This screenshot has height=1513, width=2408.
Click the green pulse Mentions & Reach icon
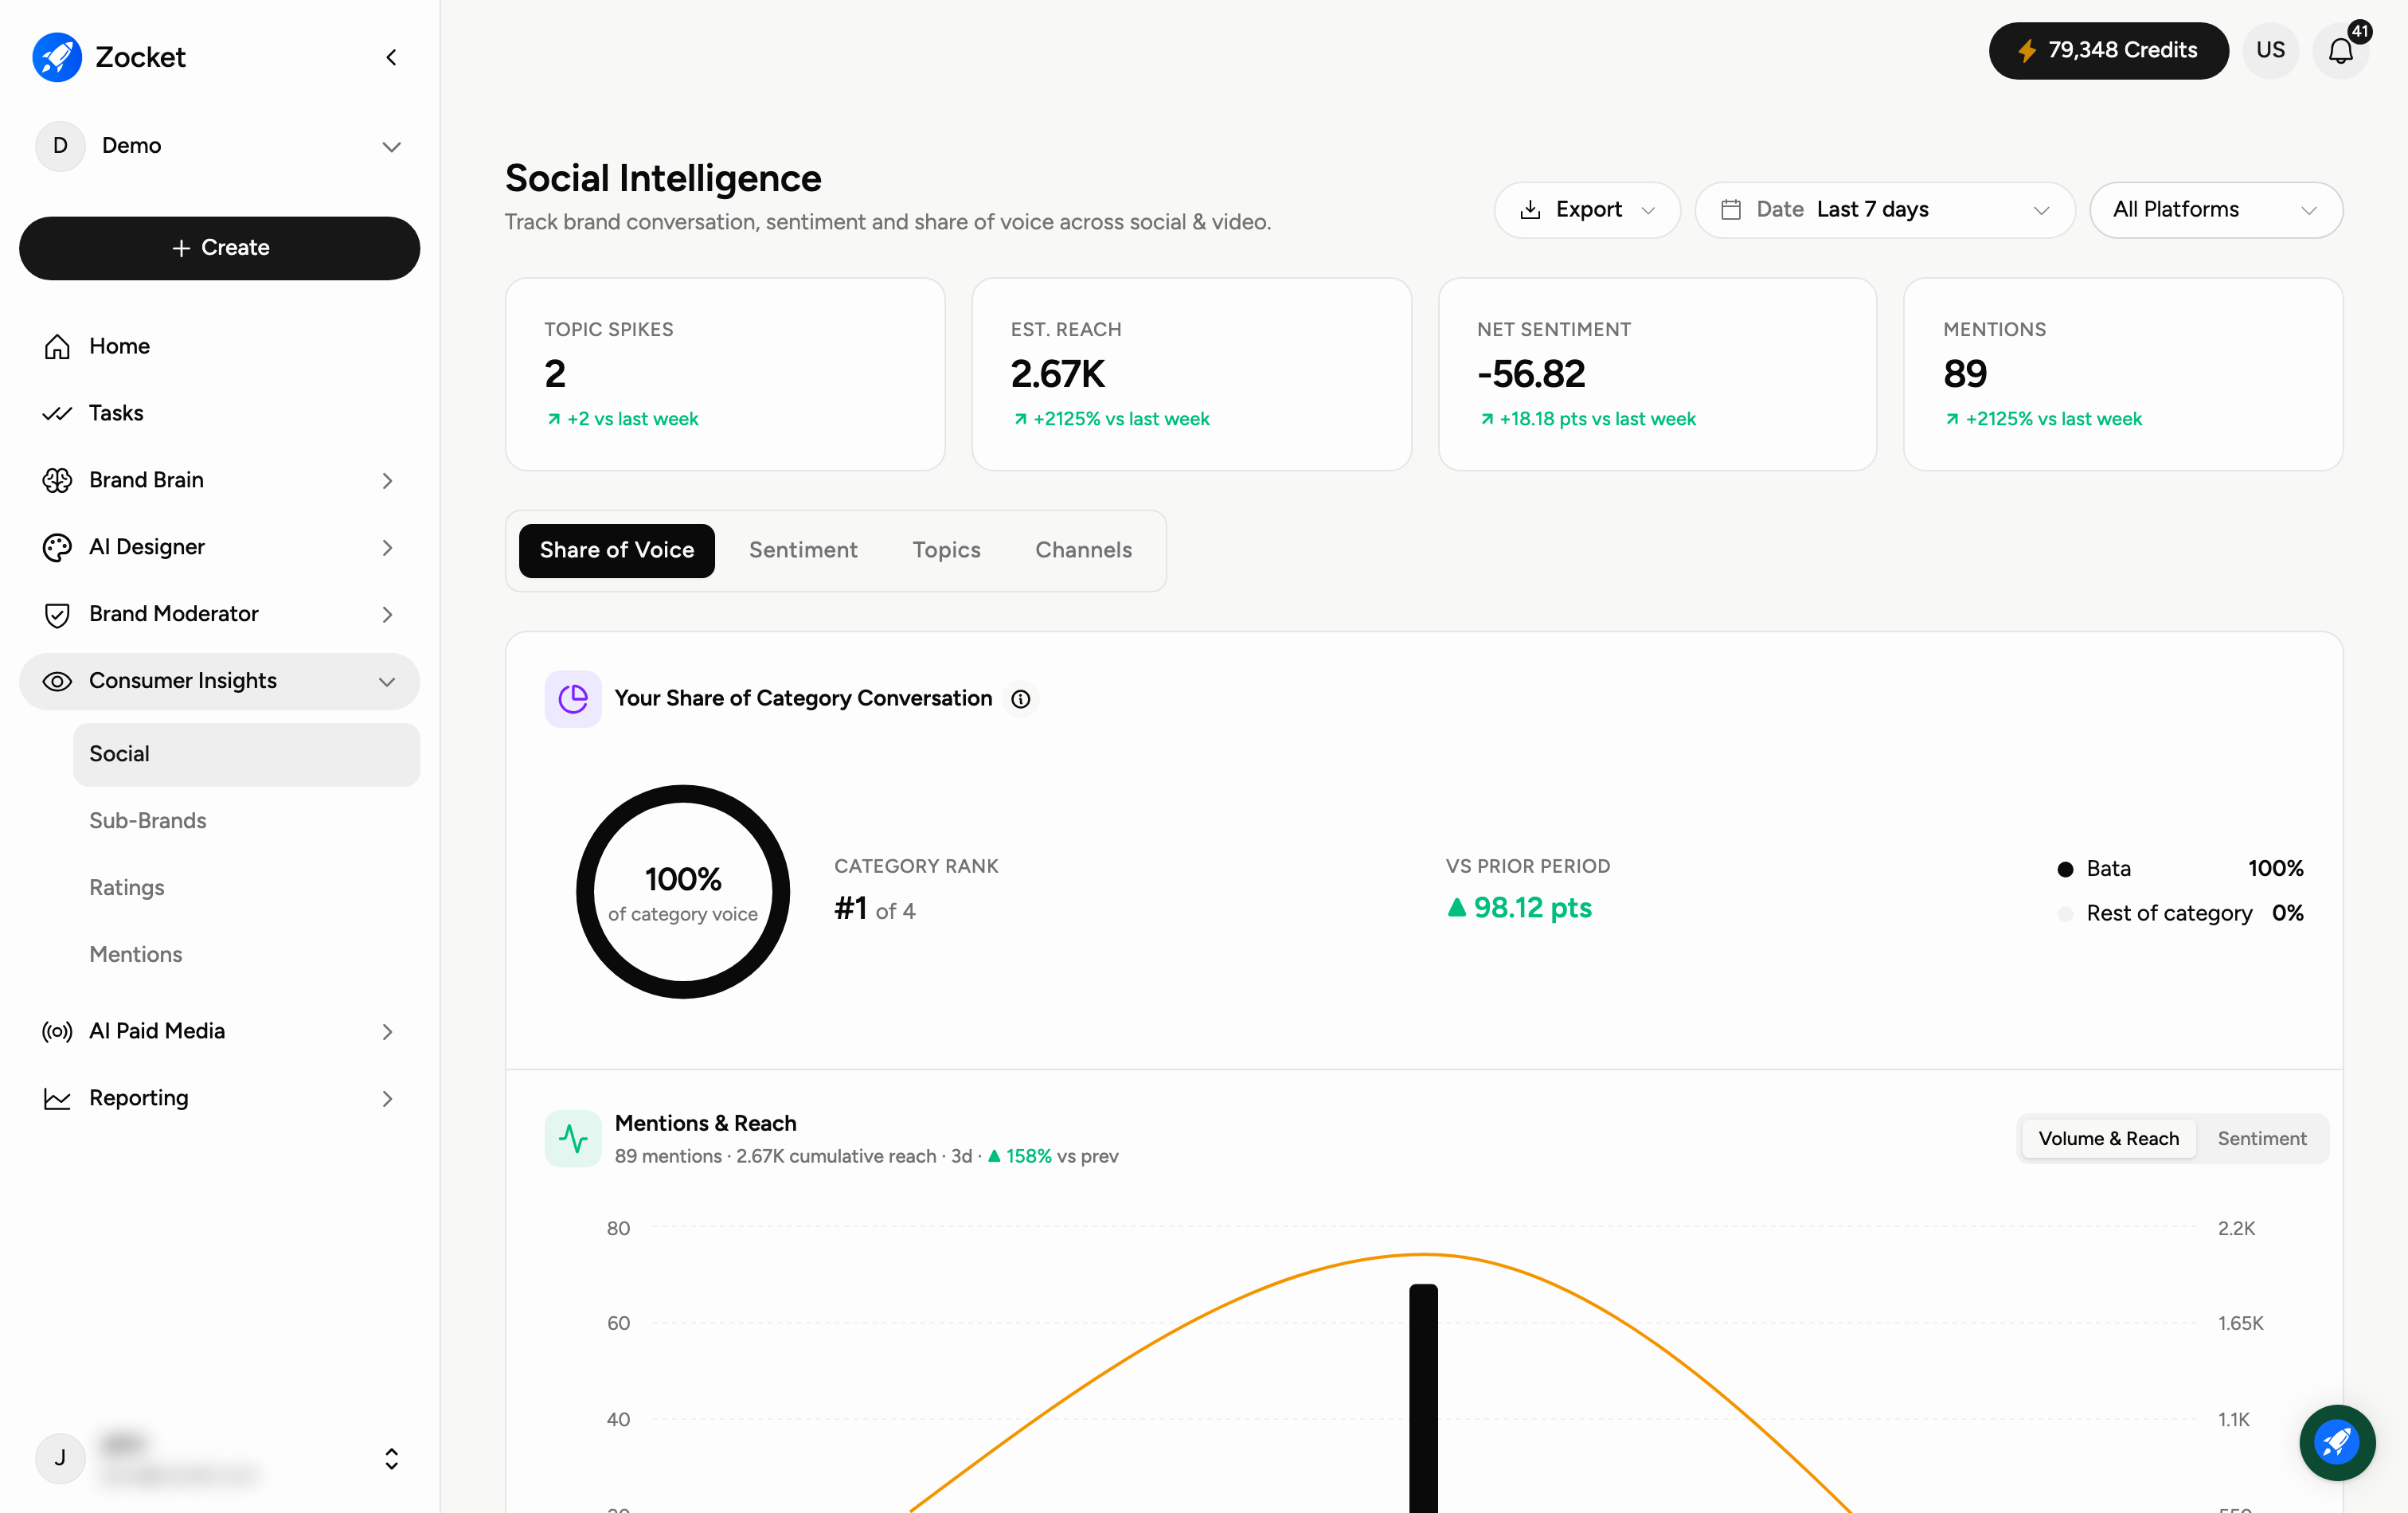573,1138
